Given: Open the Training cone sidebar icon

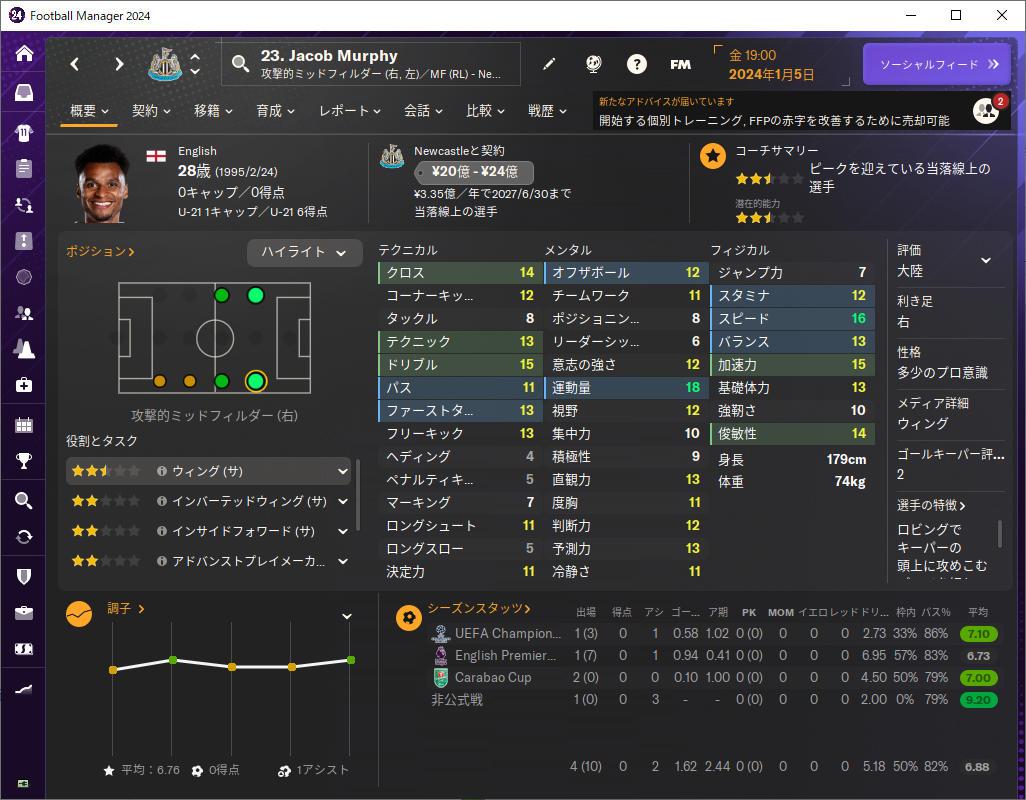Looking at the screenshot, I should [24, 349].
